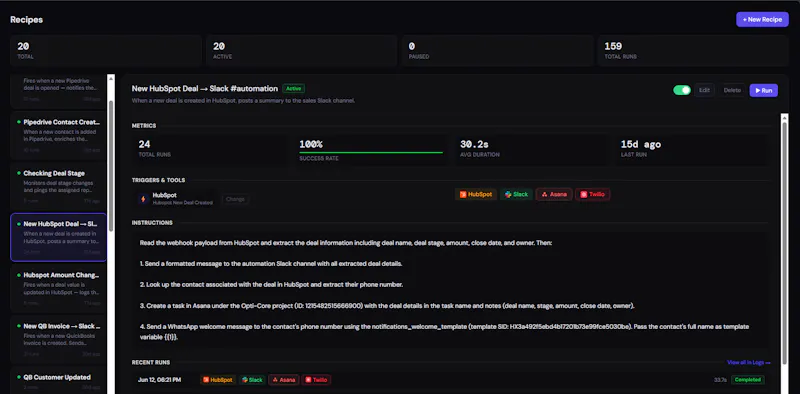Screen dimensions: 800x394
Task: Click the Delete button
Action: tap(732, 90)
